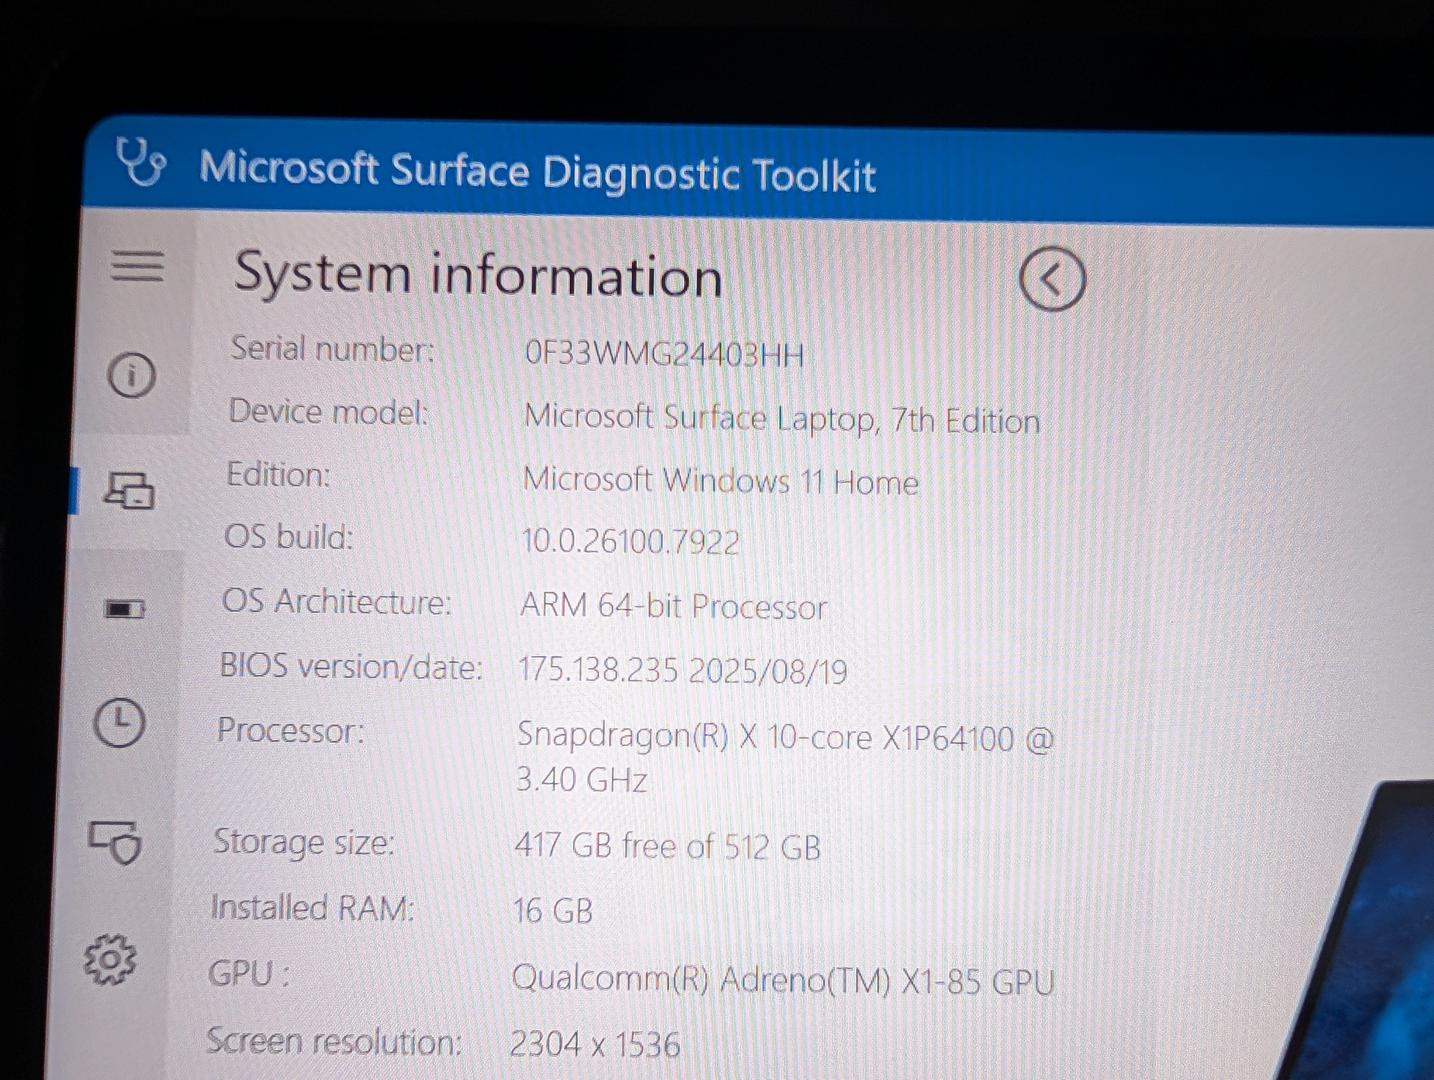Open the settings gear icon
Screen dimensions: 1434x1080
pyautogui.click(x=110, y=960)
